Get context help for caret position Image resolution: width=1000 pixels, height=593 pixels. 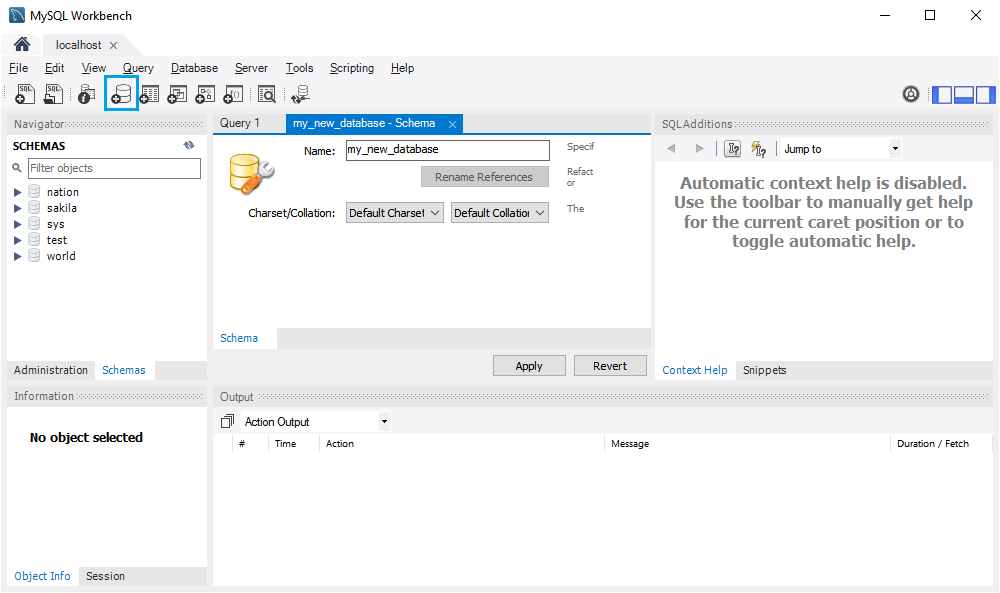click(733, 149)
